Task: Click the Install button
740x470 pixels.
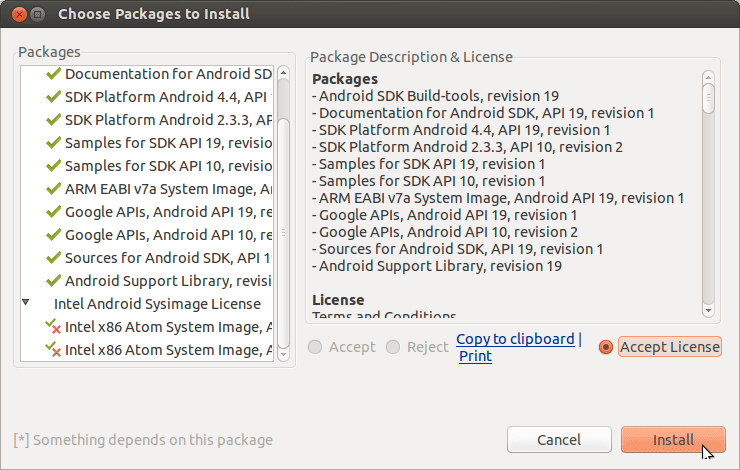Action: click(673, 440)
